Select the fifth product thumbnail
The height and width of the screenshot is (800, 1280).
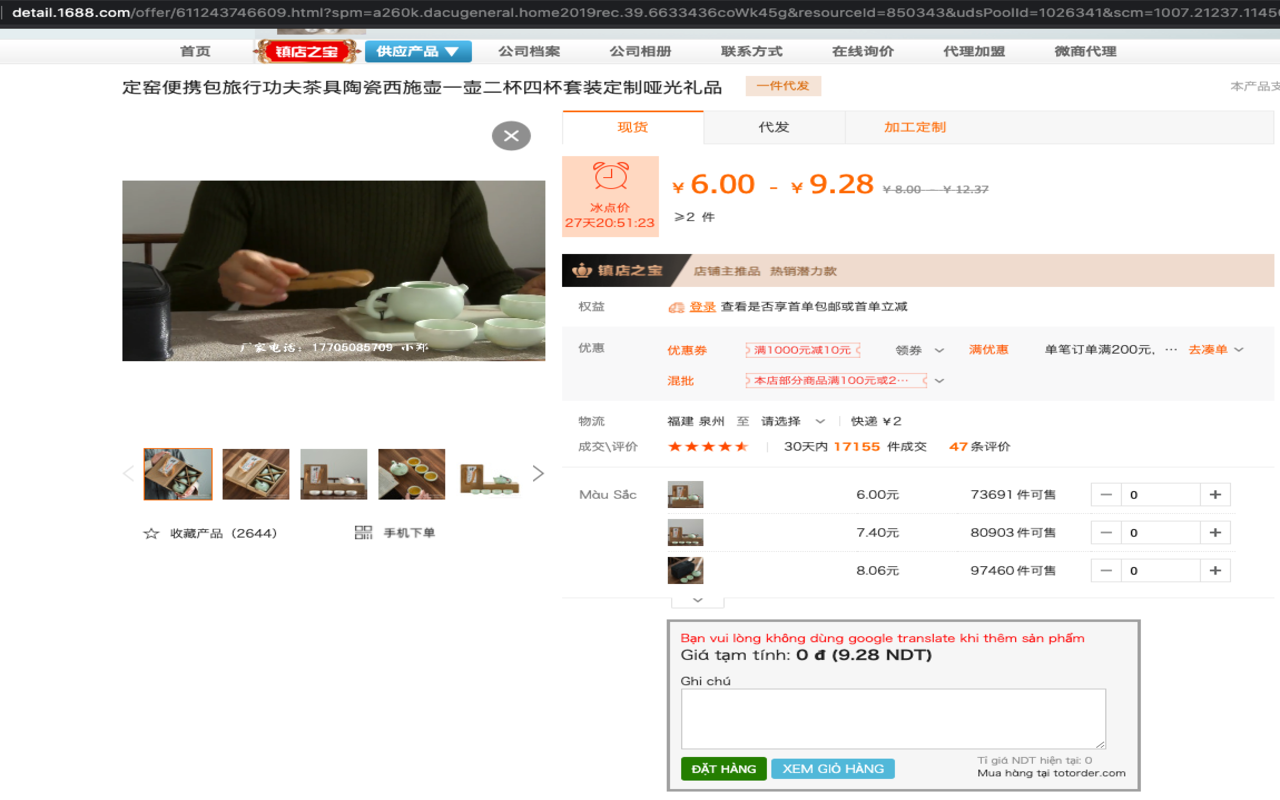[x=490, y=474]
